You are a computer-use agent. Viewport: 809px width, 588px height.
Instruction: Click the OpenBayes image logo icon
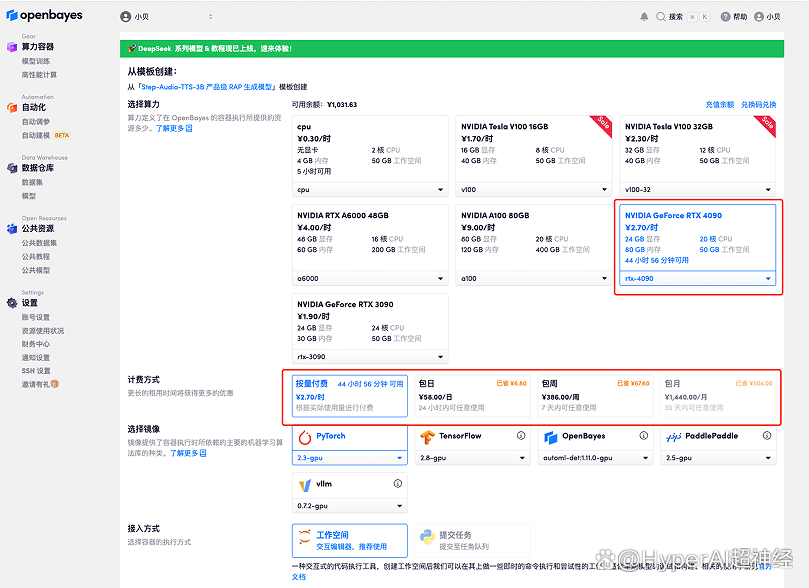(551, 437)
